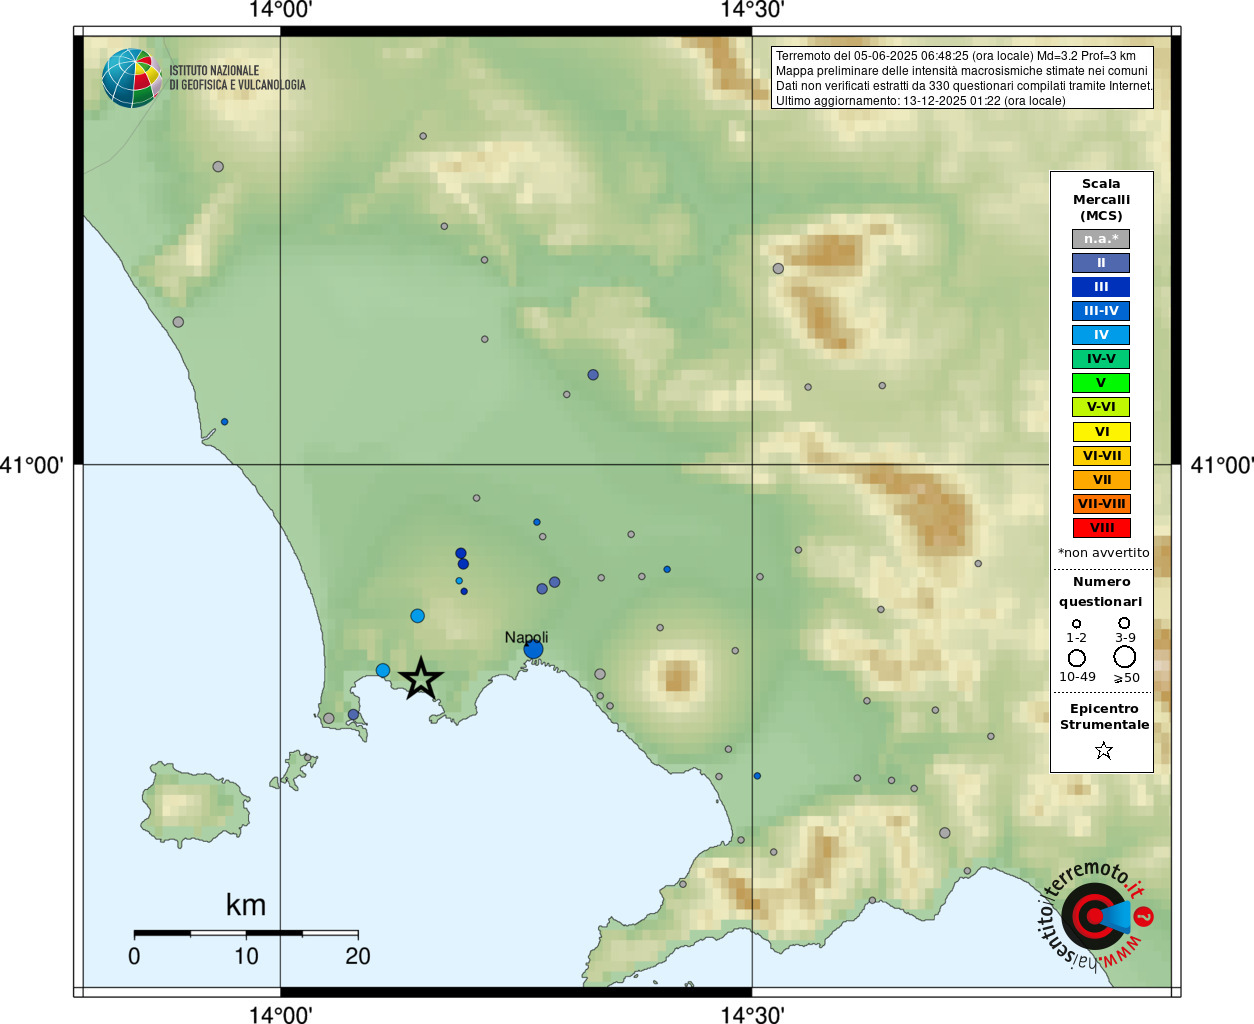
Task: Click the '0' on the scale bar
Action: click(134, 956)
